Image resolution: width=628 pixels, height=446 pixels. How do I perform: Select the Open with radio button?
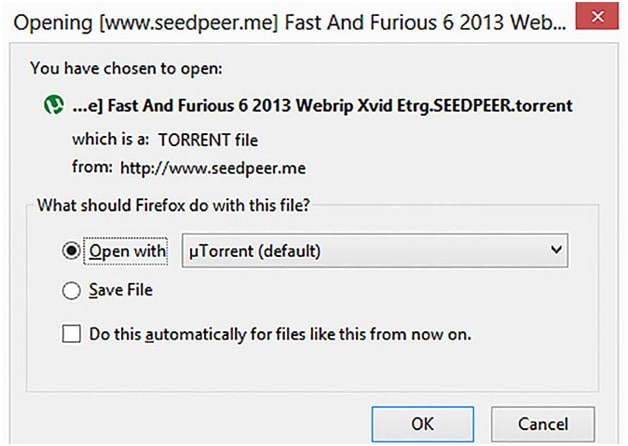71,251
